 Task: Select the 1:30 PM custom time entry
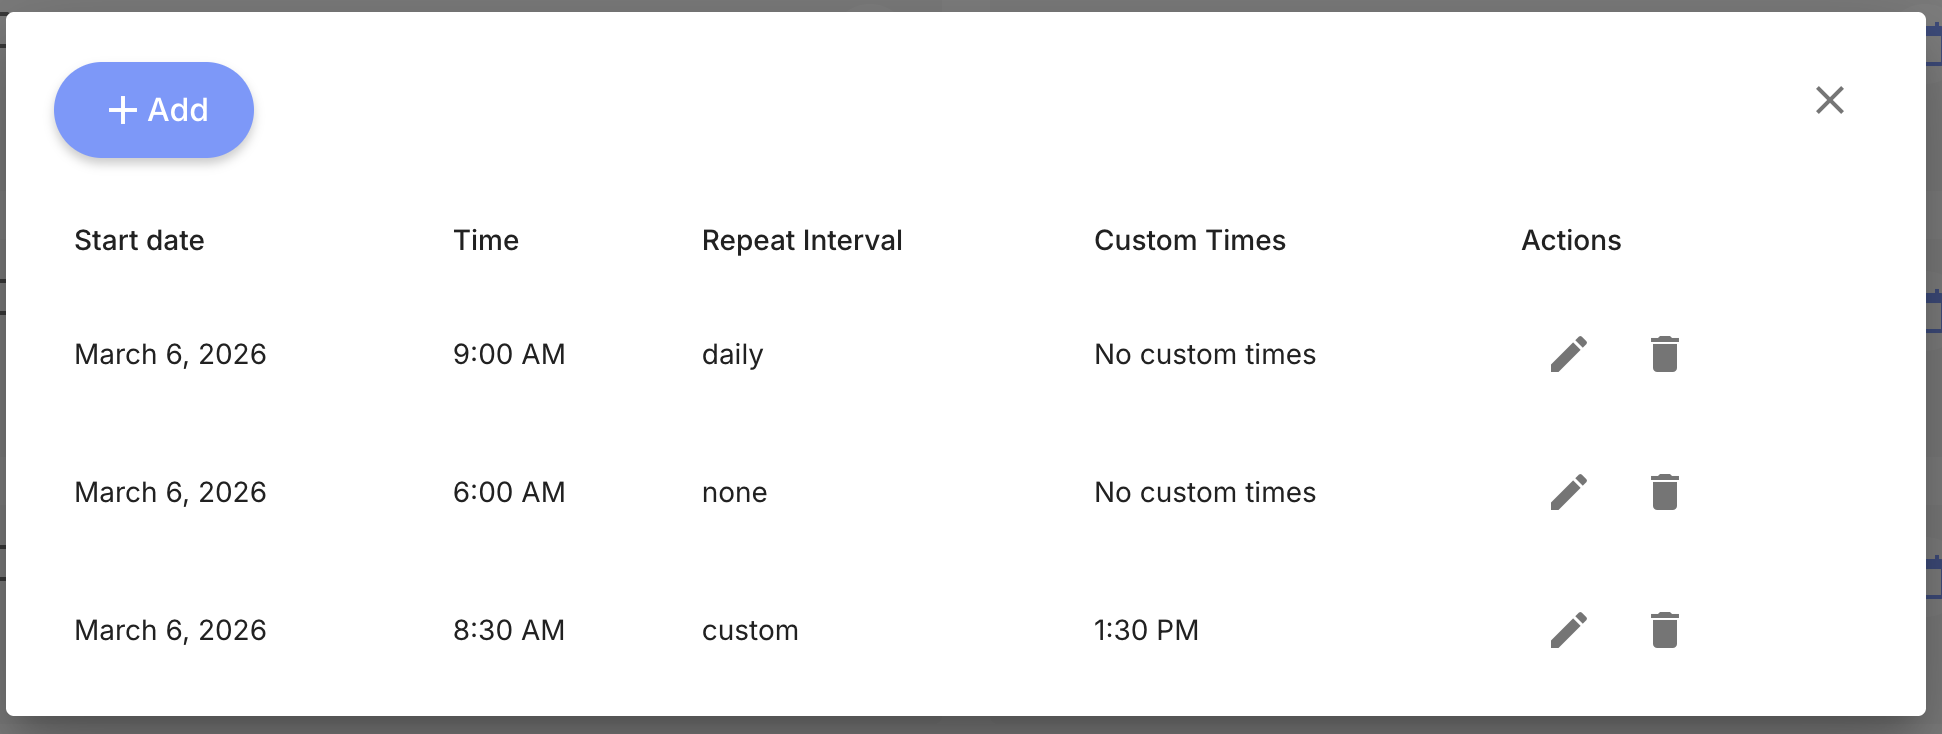coord(1145,630)
